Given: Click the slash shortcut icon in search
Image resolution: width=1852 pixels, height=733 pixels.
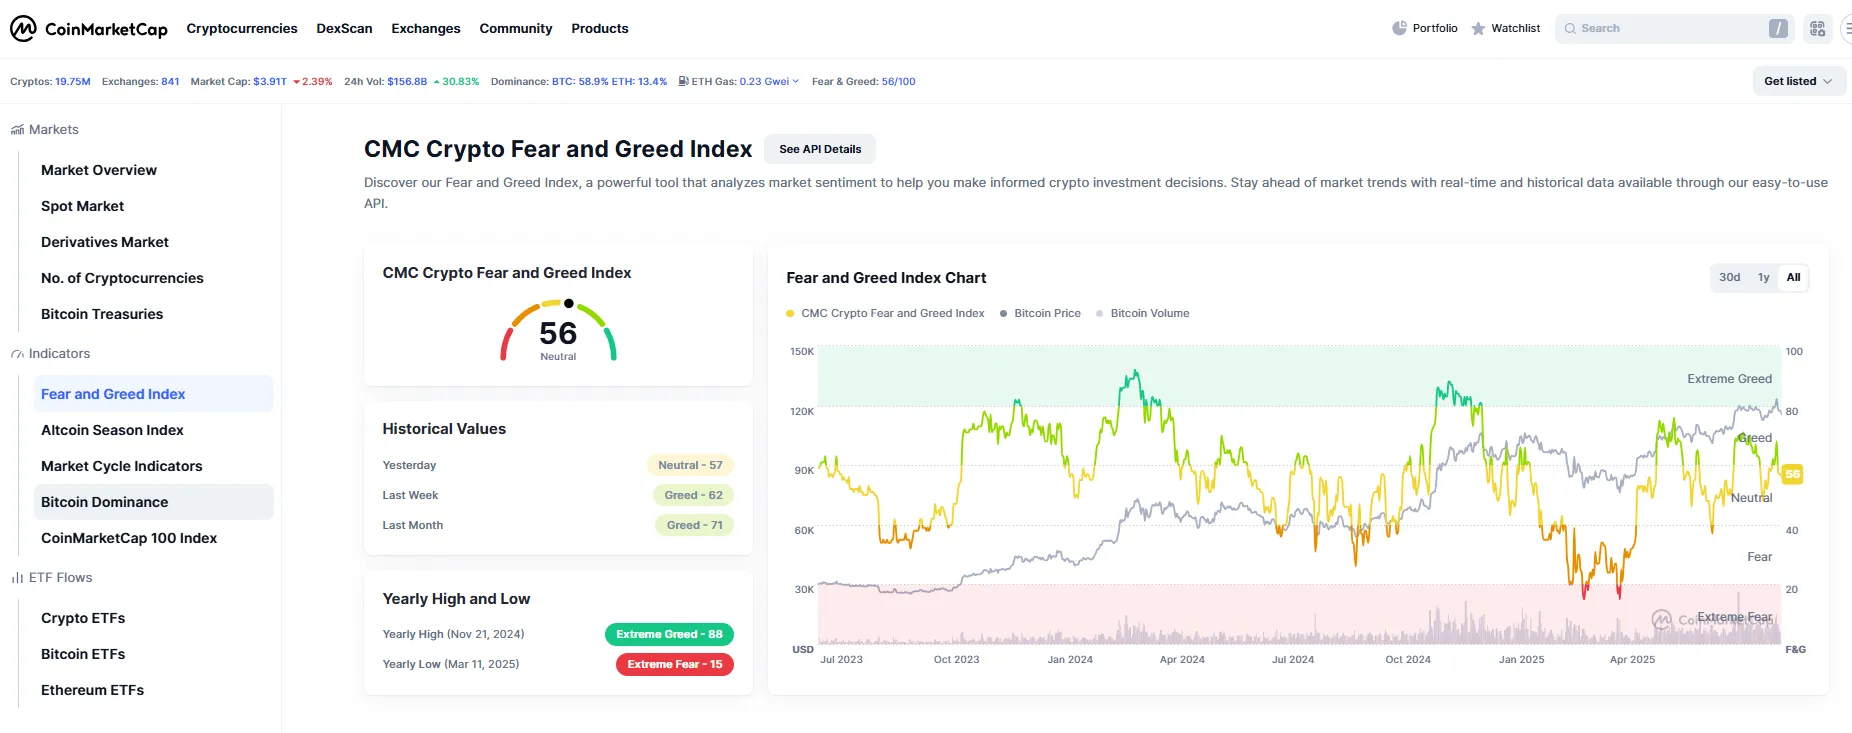Looking at the screenshot, I should click(1778, 28).
